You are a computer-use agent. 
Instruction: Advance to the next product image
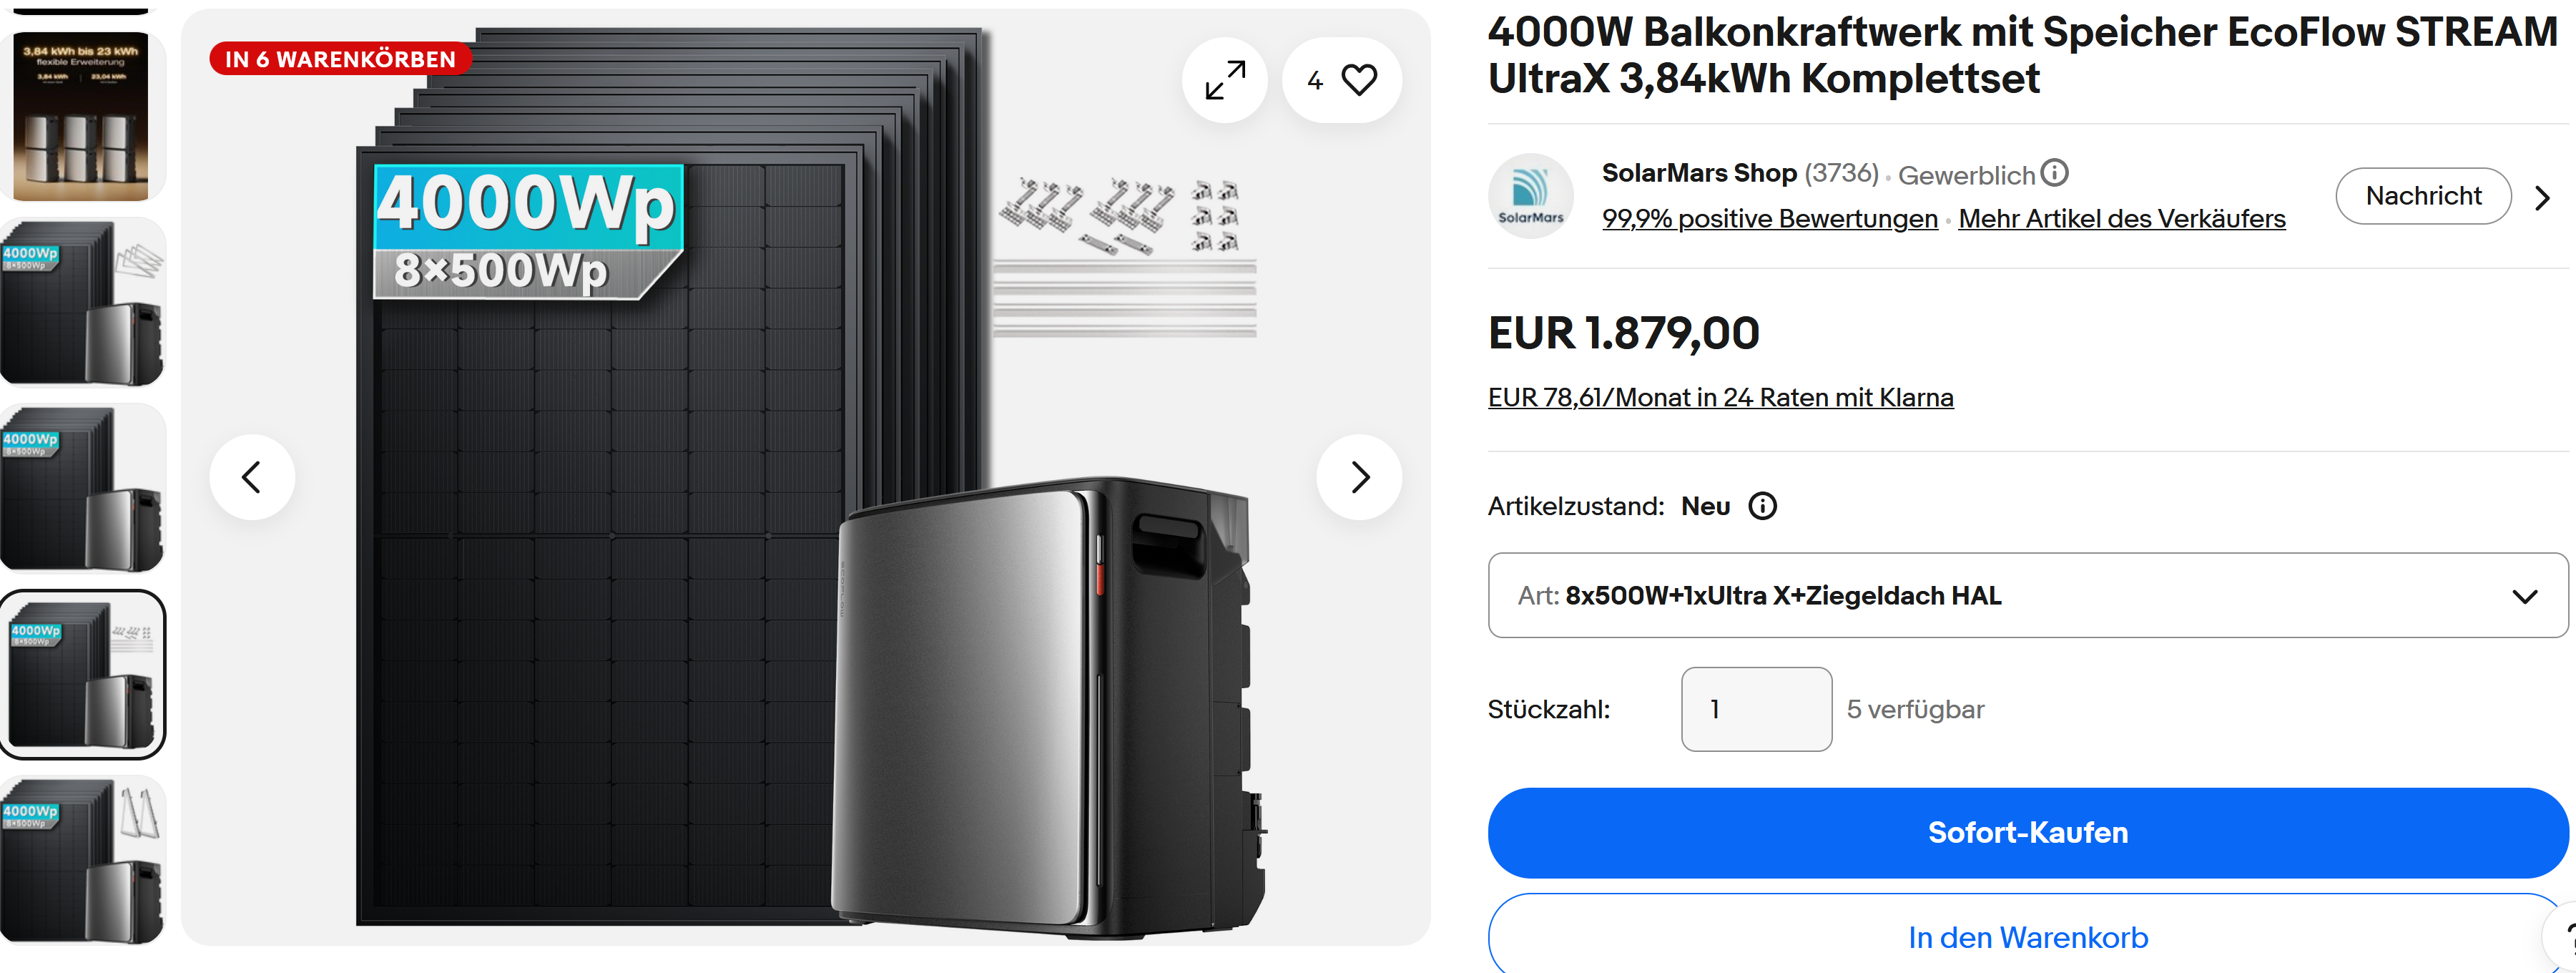1359,477
